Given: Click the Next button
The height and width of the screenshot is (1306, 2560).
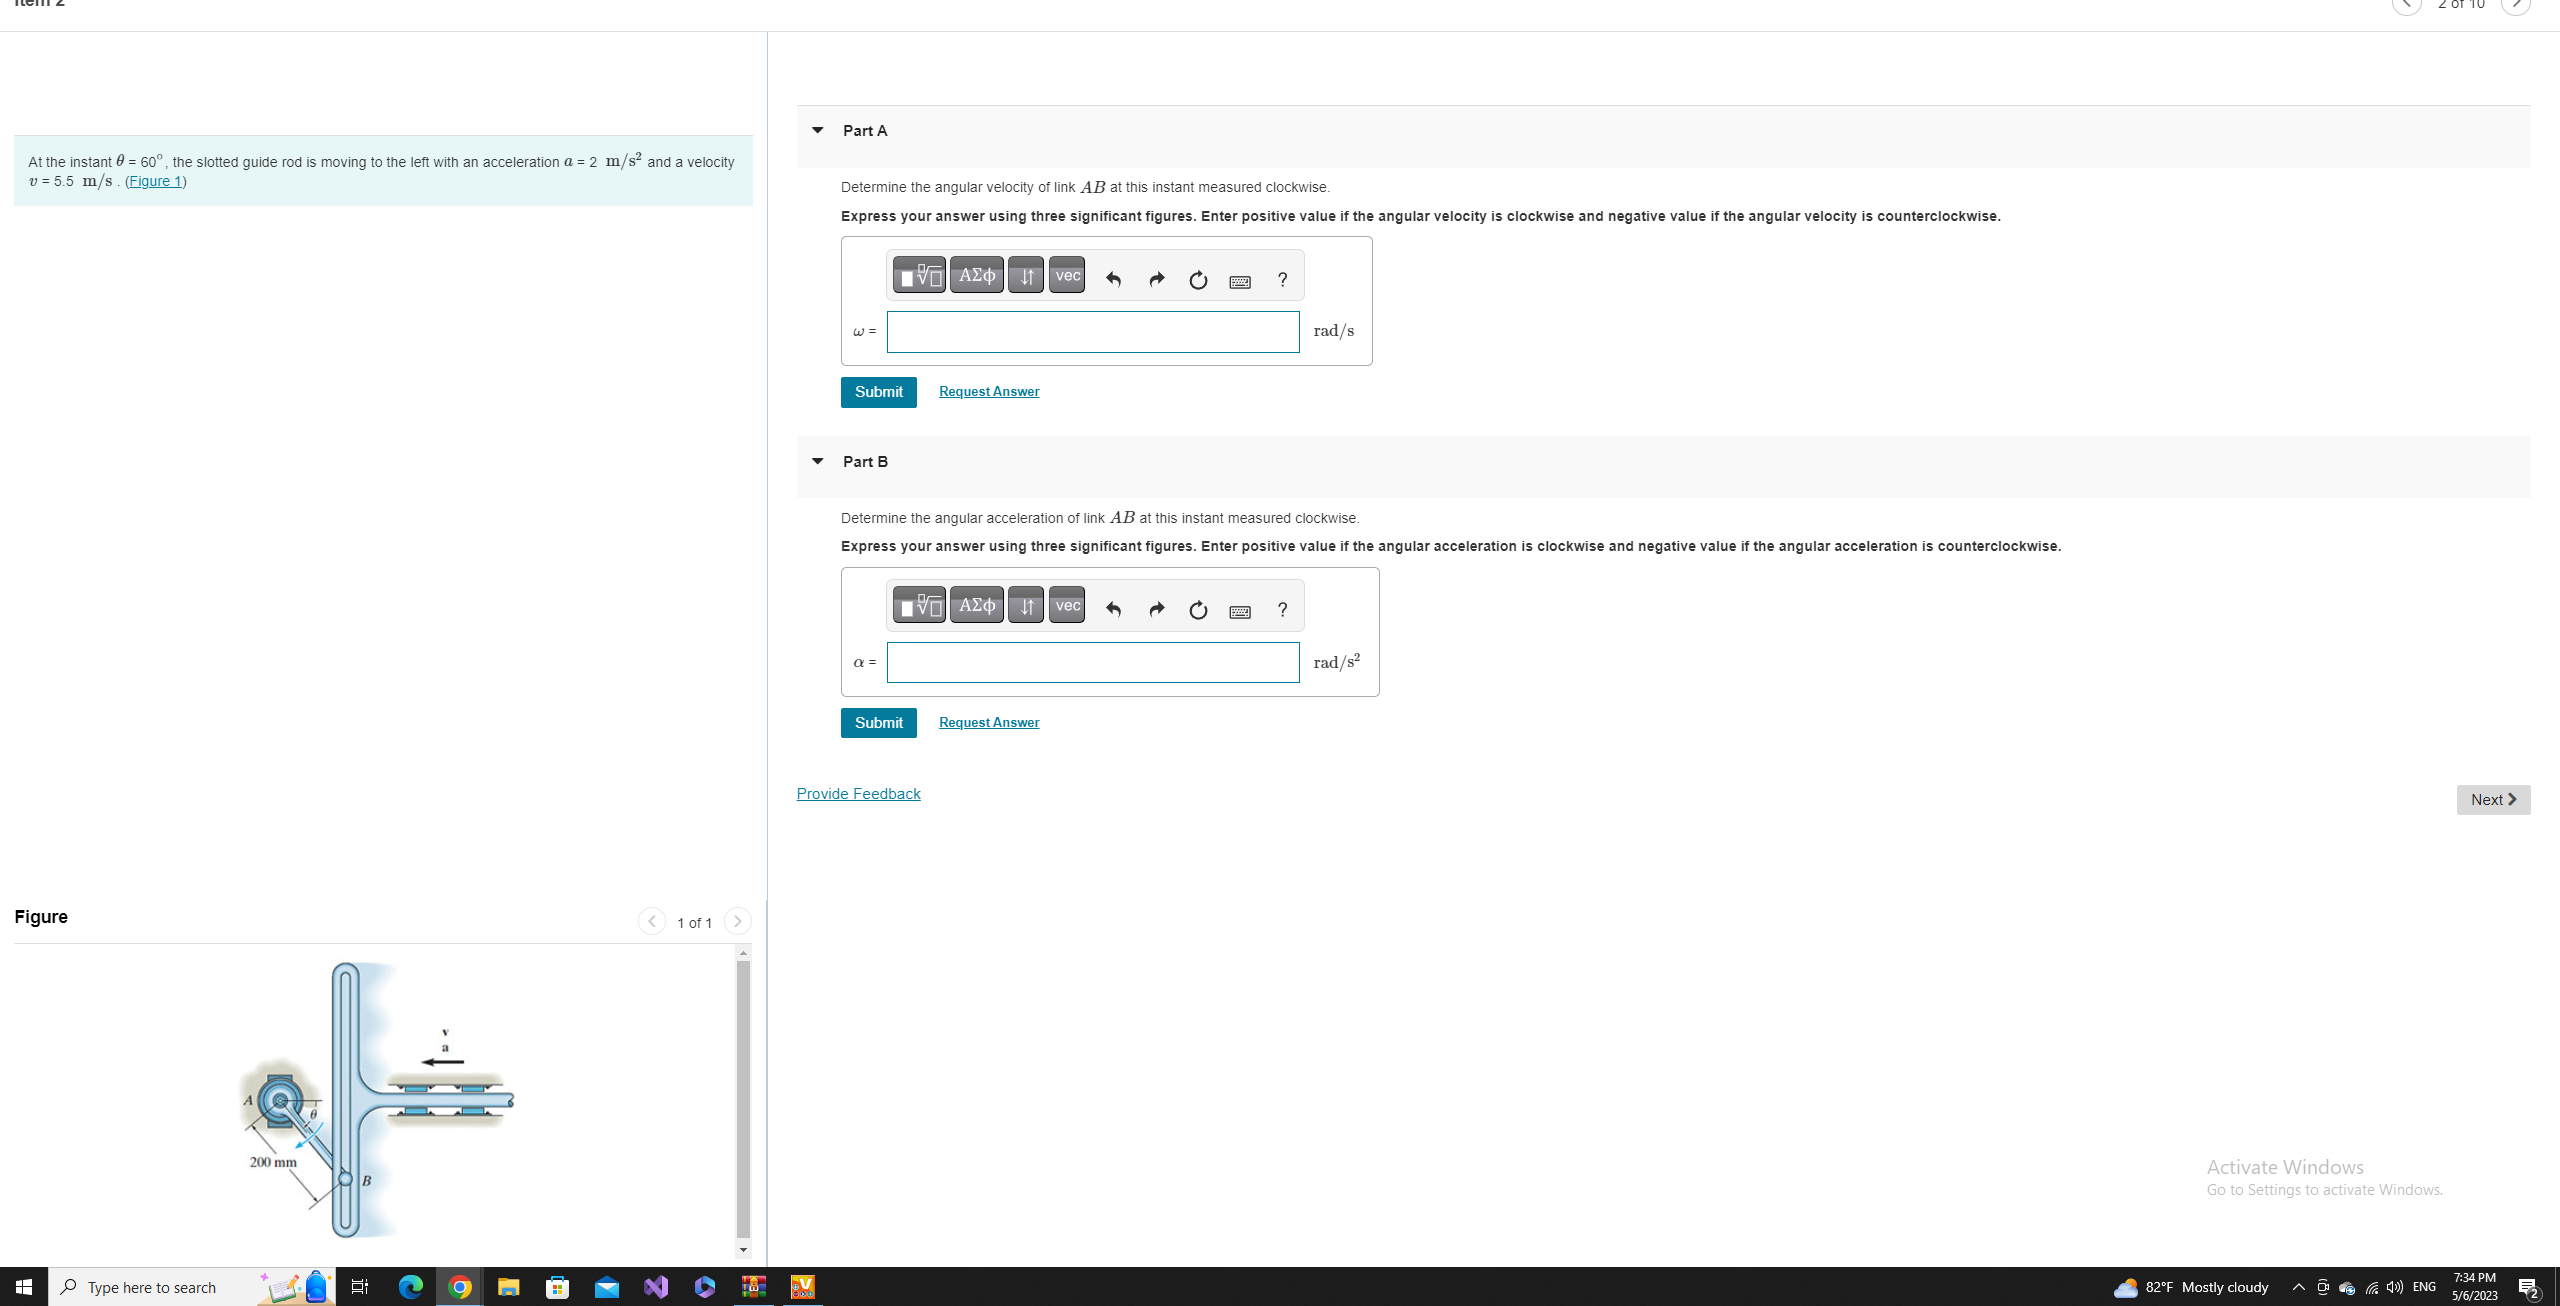Looking at the screenshot, I should pyautogui.click(x=2492, y=799).
